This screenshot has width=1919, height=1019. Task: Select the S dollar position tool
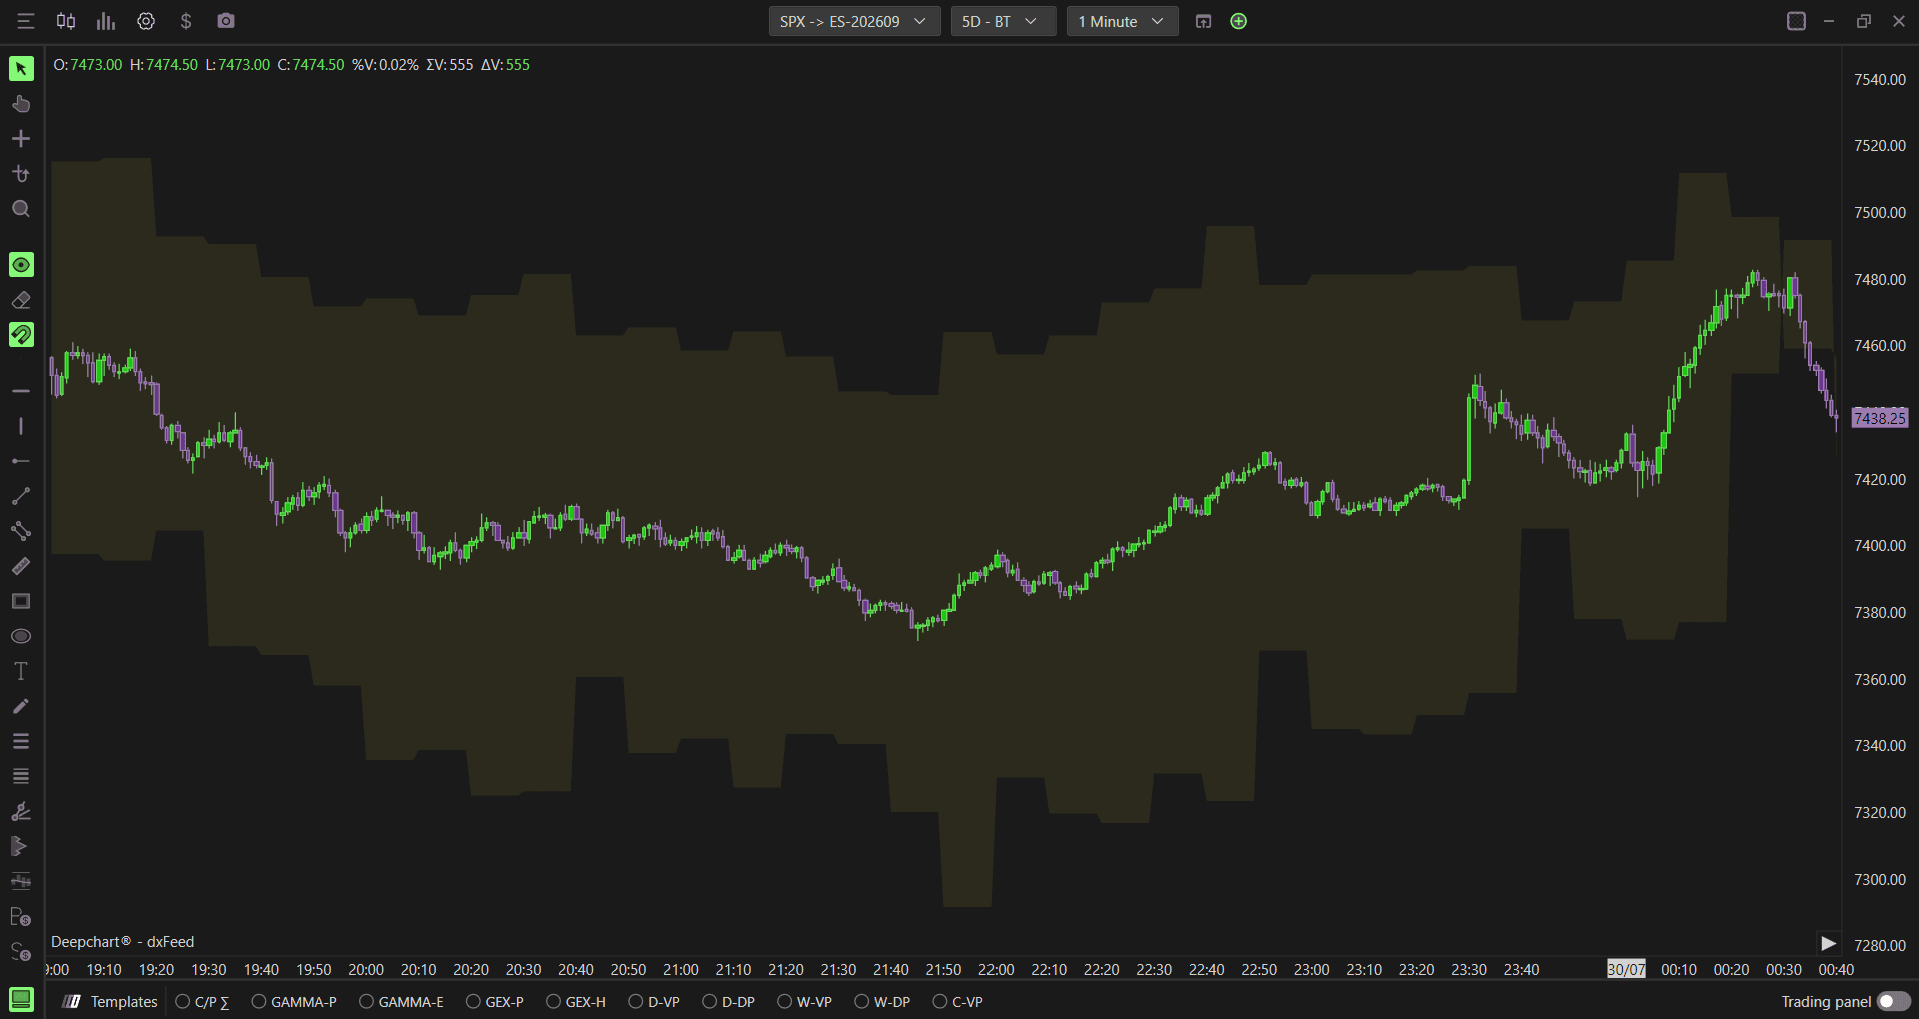point(21,951)
